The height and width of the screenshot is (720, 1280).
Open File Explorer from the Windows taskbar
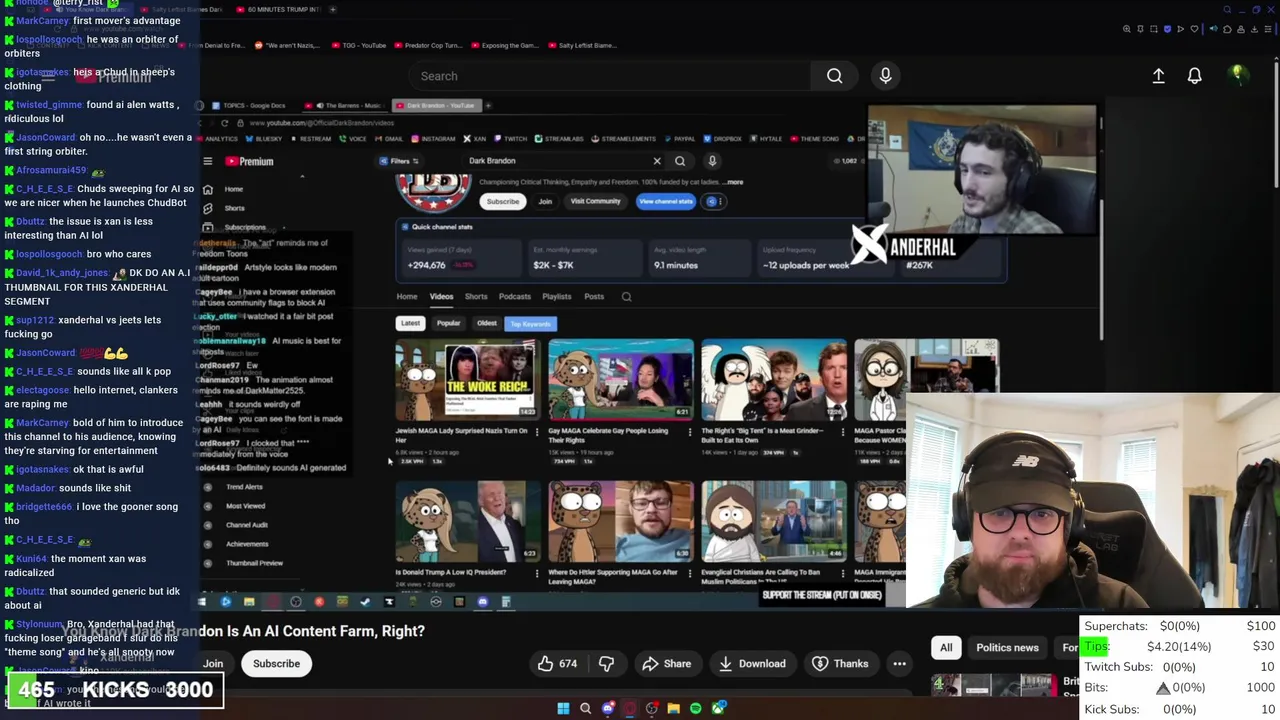tap(673, 709)
